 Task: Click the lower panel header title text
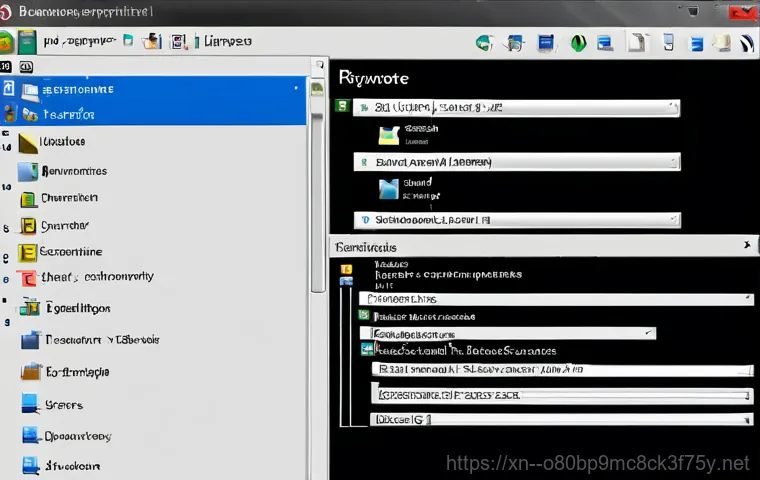coord(366,246)
